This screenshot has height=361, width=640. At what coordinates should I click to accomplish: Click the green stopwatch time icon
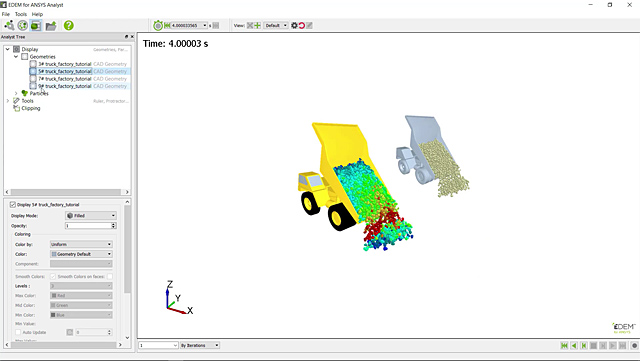coord(158,25)
